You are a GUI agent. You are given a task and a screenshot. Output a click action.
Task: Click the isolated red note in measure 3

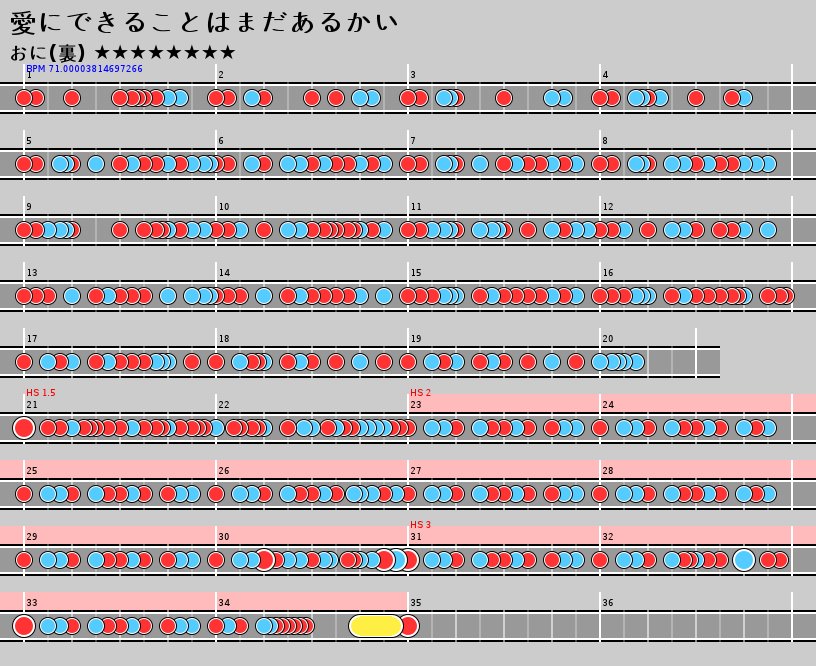504,98
